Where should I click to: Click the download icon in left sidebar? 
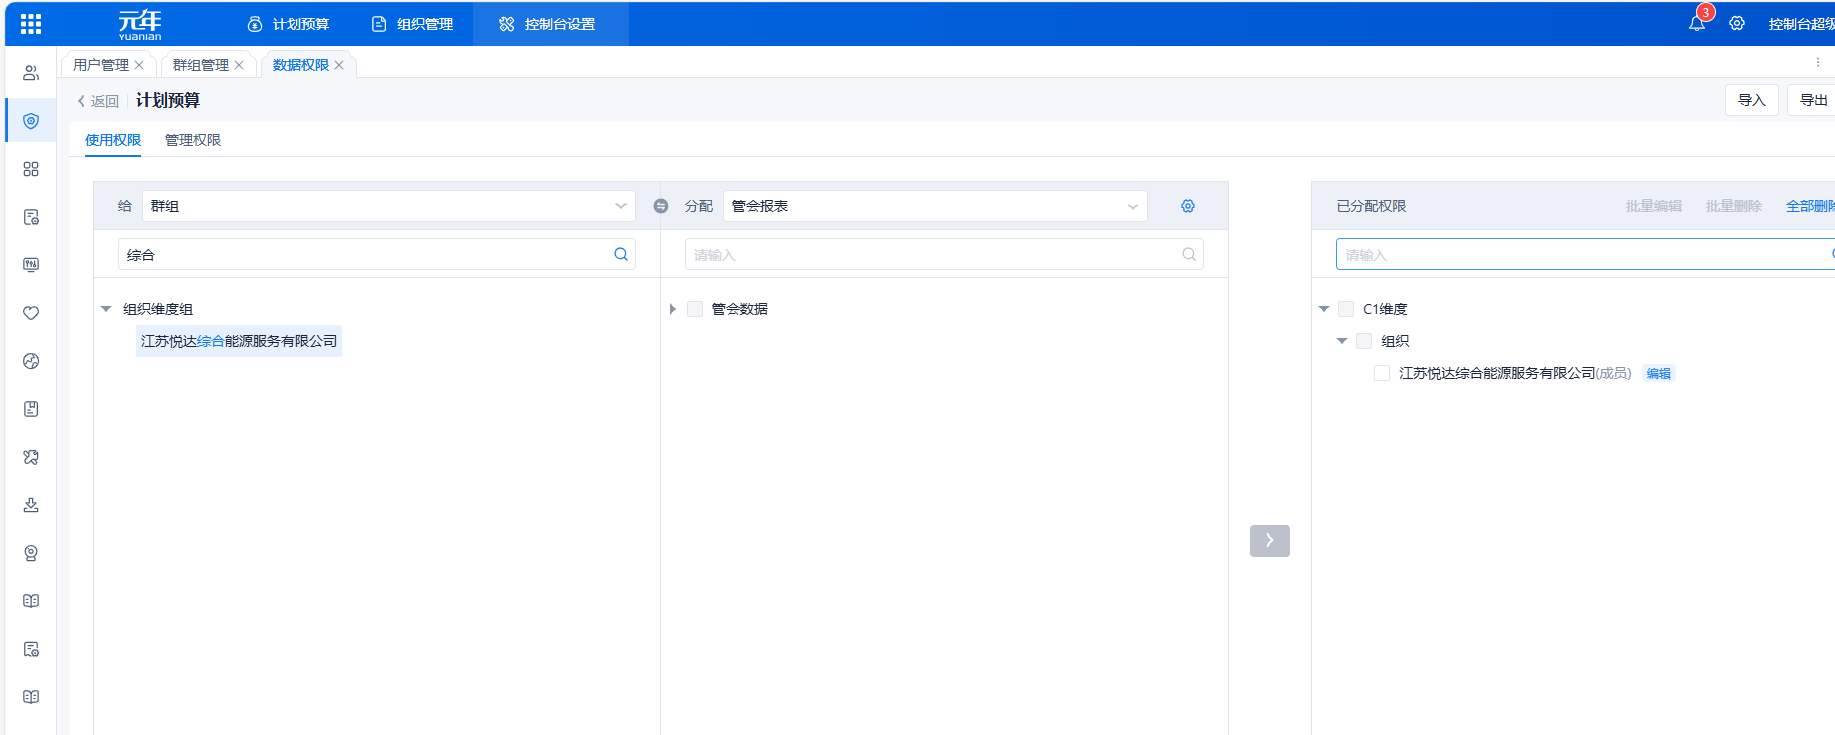[31, 505]
